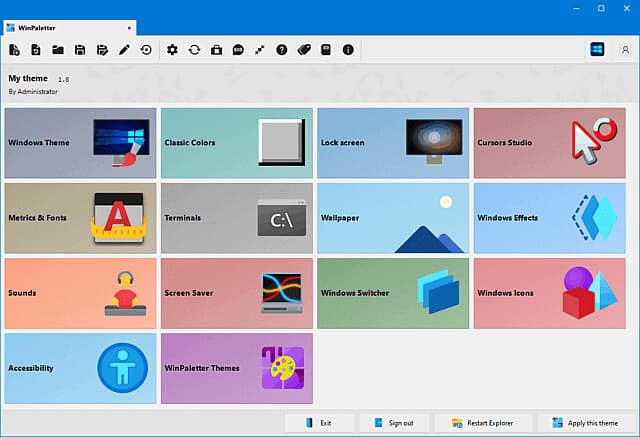Screen dimensions: 640x437
Task: Open help via the question mark icon
Action: point(282,50)
